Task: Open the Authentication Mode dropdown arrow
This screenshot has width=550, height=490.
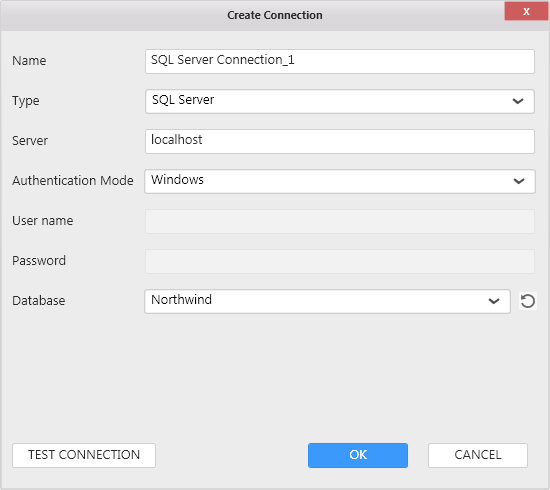Action: [519, 181]
